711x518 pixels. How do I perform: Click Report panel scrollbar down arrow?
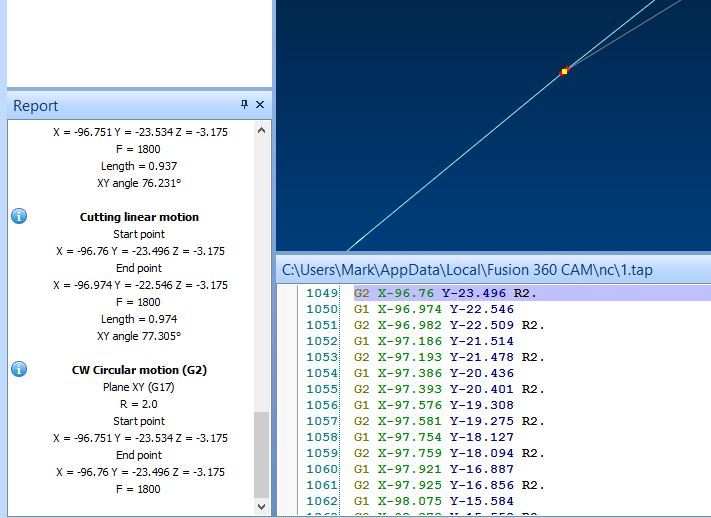tap(261, 507)
